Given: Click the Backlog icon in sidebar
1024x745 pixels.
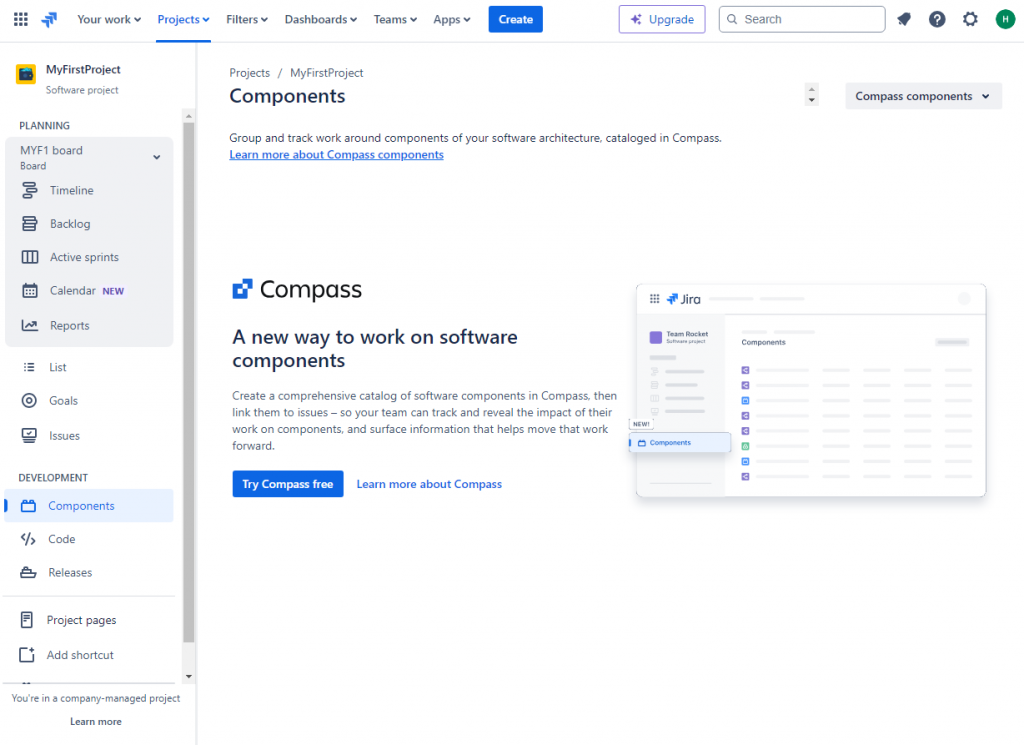Looking at the screenshot, I should [29, 224].
